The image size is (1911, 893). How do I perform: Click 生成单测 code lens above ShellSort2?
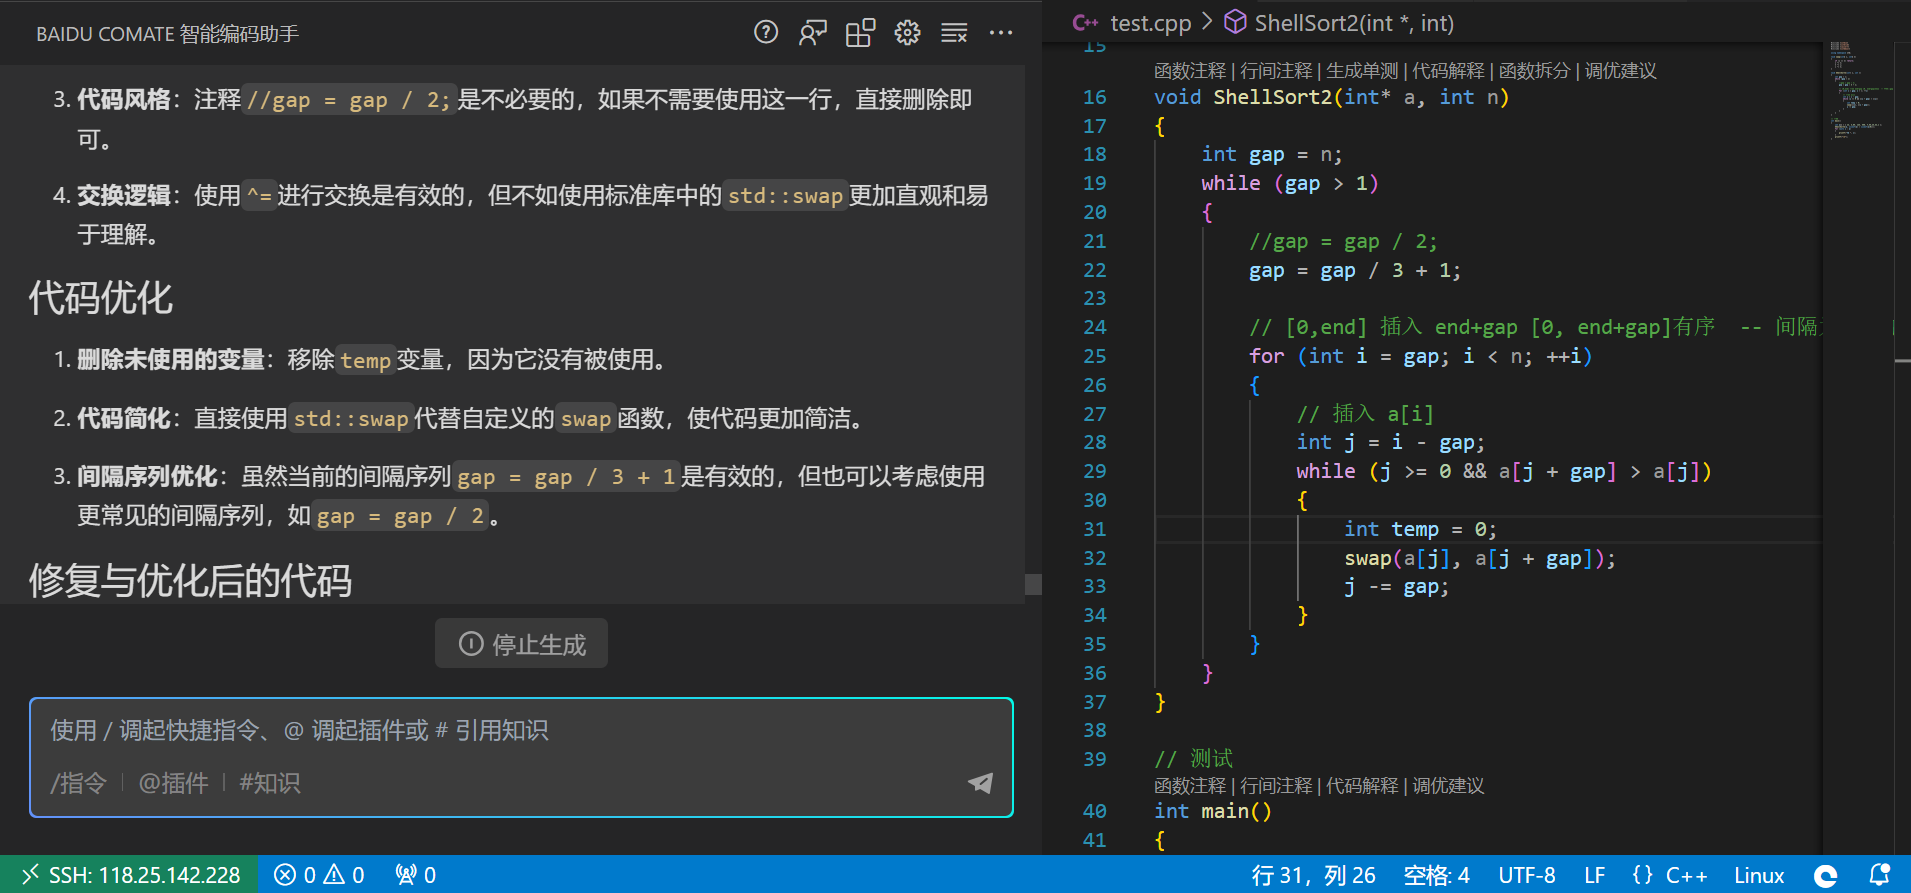[1362, 71]
